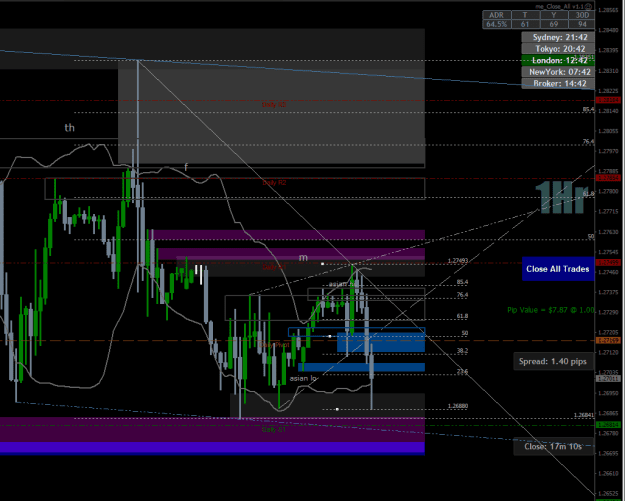Click the ADR header cell
The height and width of the screenshot is (501, 625).
[496, 15]
